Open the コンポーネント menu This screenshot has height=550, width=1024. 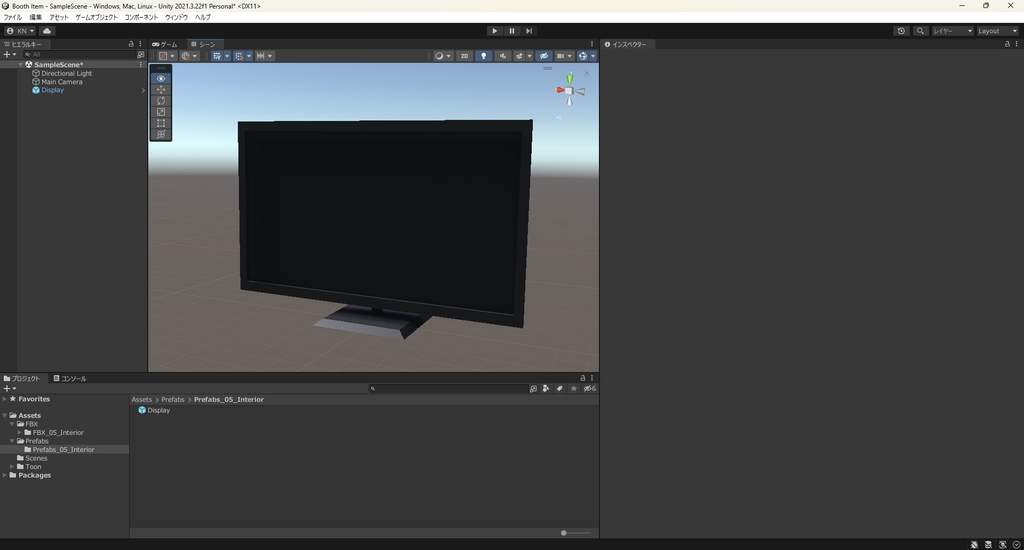click(x=142, y=17)
